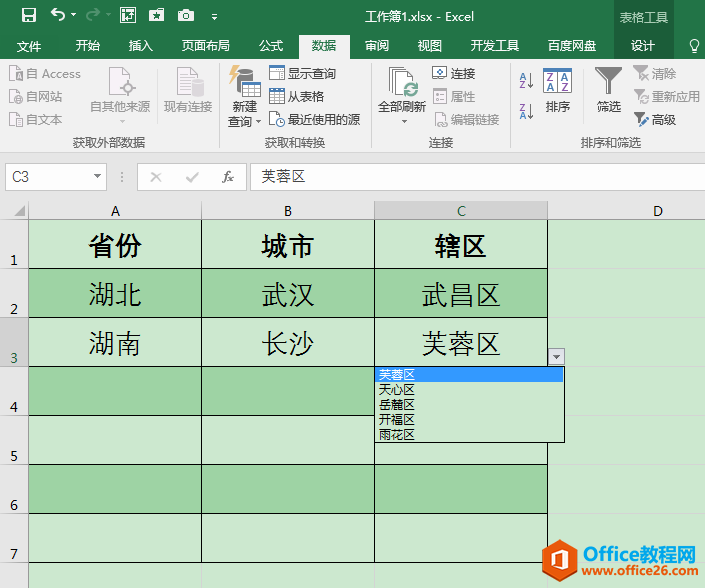
Task: Click the cell containing 长沙
Action: 288,342
